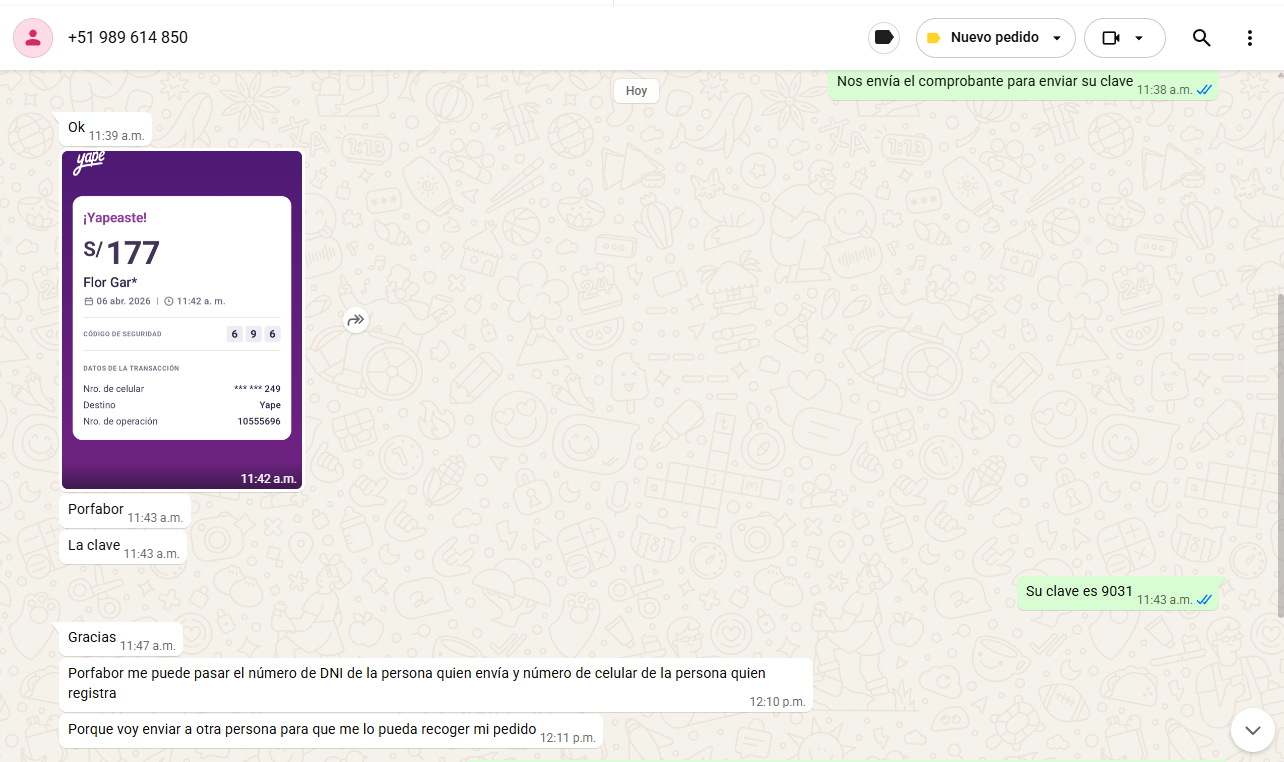Click the black label tag icon

(x=883, y=38)
